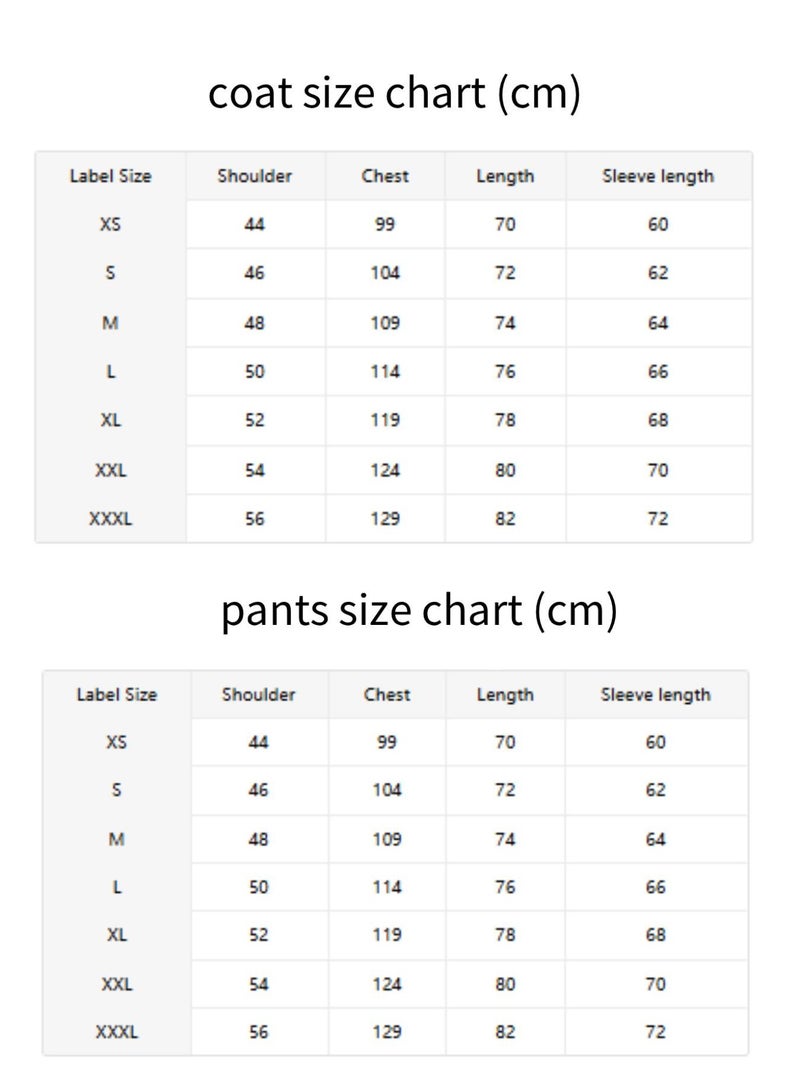
Task: Click the XXL label in pants chart
Action: click(117, 985)
